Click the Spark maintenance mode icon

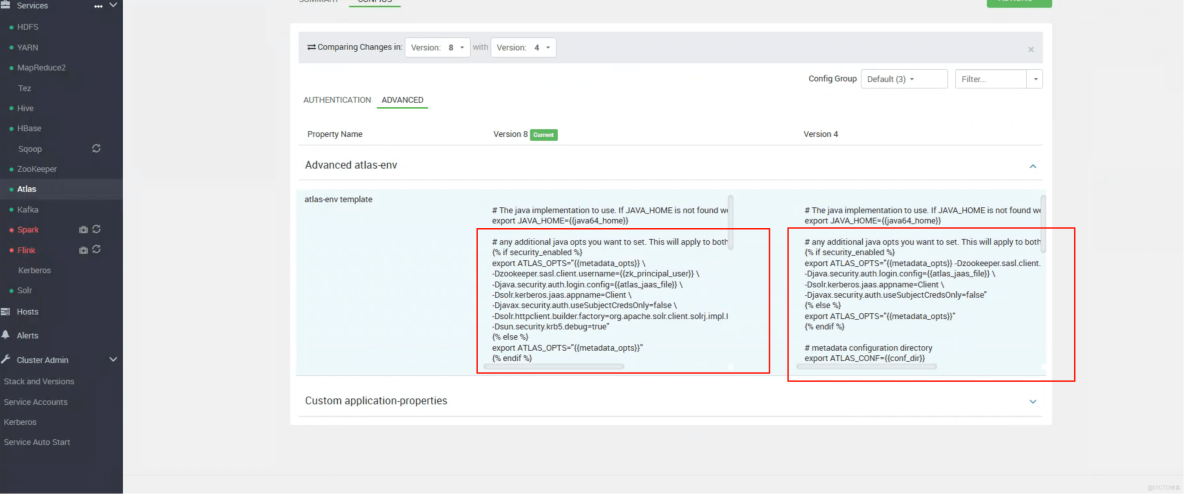[x=84, y=230]
